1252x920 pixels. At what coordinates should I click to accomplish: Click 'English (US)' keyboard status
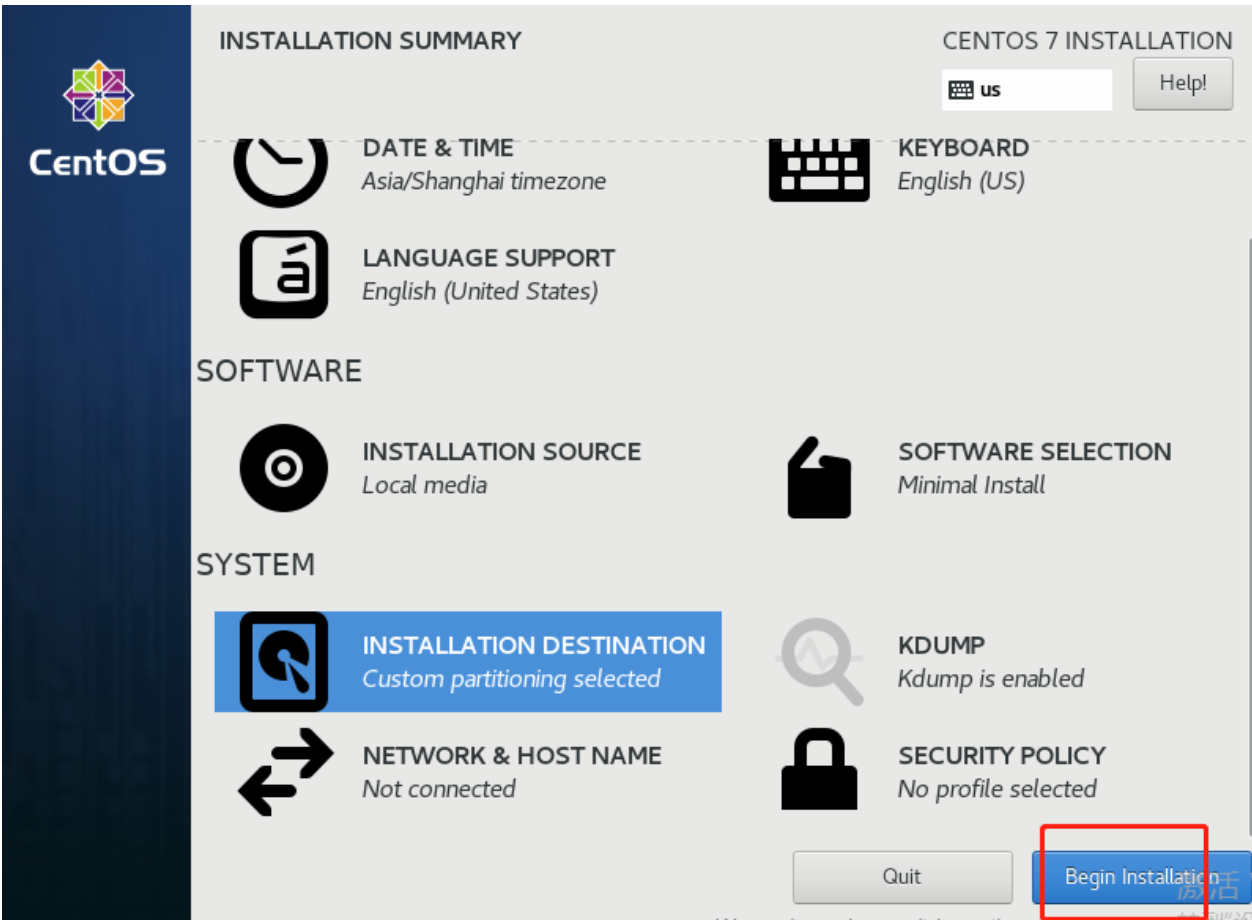click(961, 182)
